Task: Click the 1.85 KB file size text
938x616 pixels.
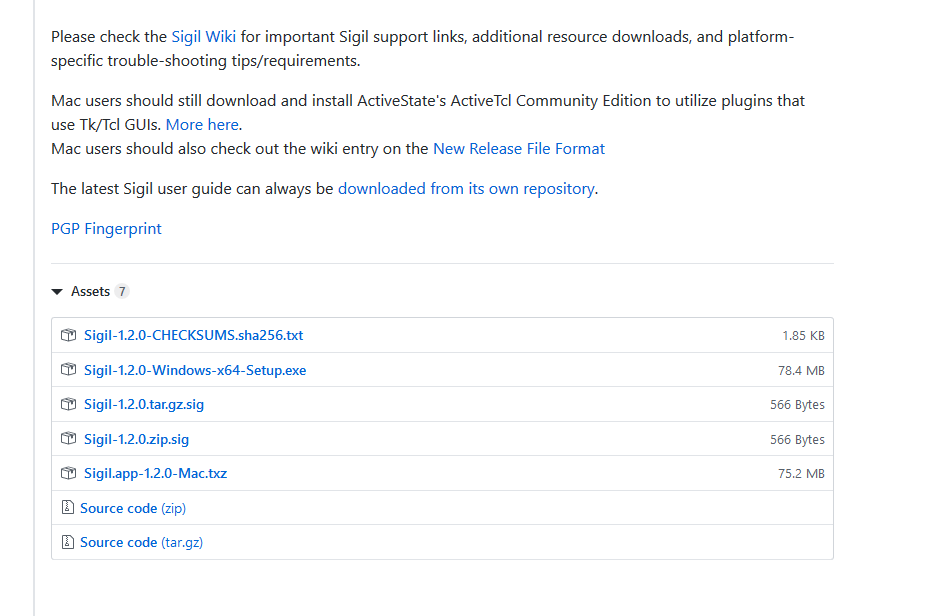Action: point(803,336)
